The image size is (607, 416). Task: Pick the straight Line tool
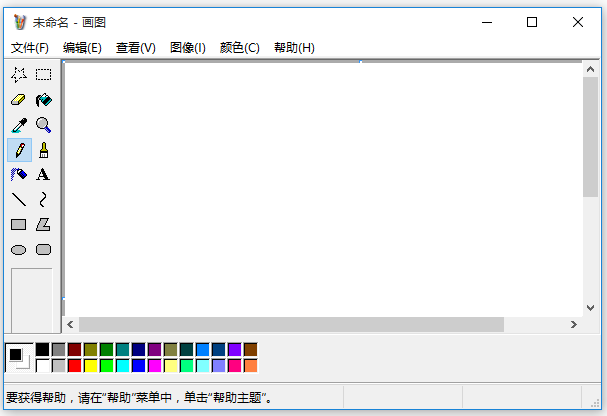[19, 200]
